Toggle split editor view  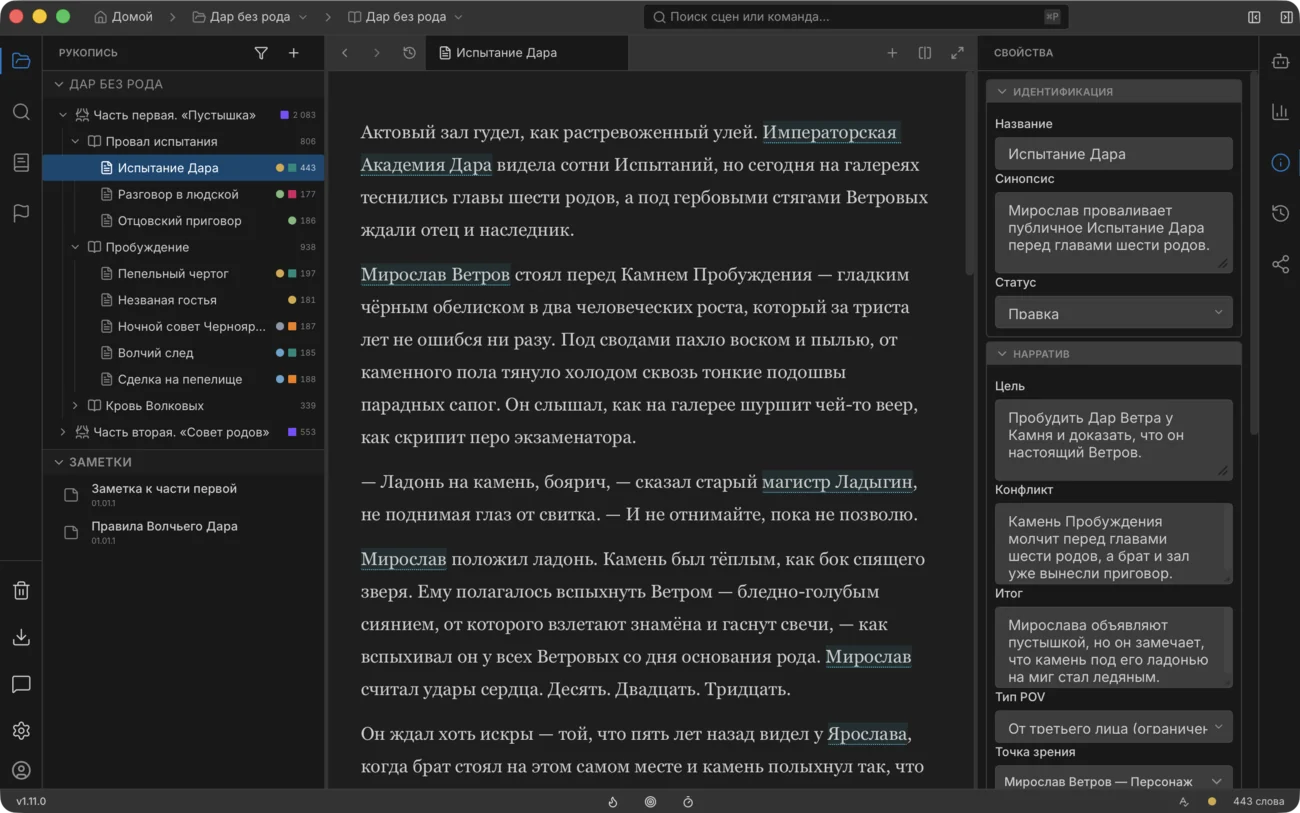coord(925,53)
